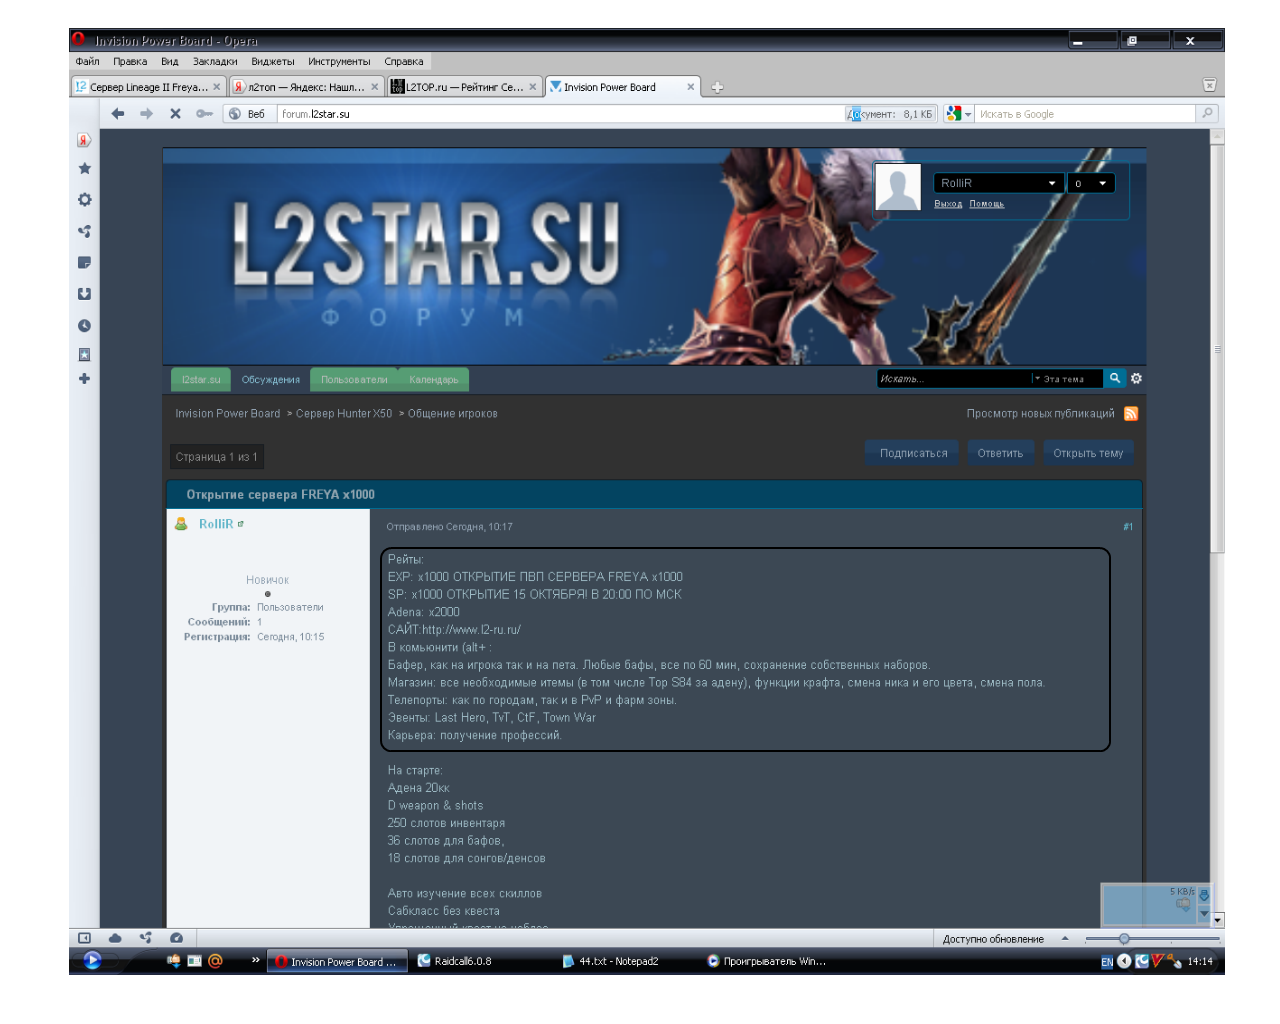
Task: Expand the arrow next to update notification
Action: 1065,939
